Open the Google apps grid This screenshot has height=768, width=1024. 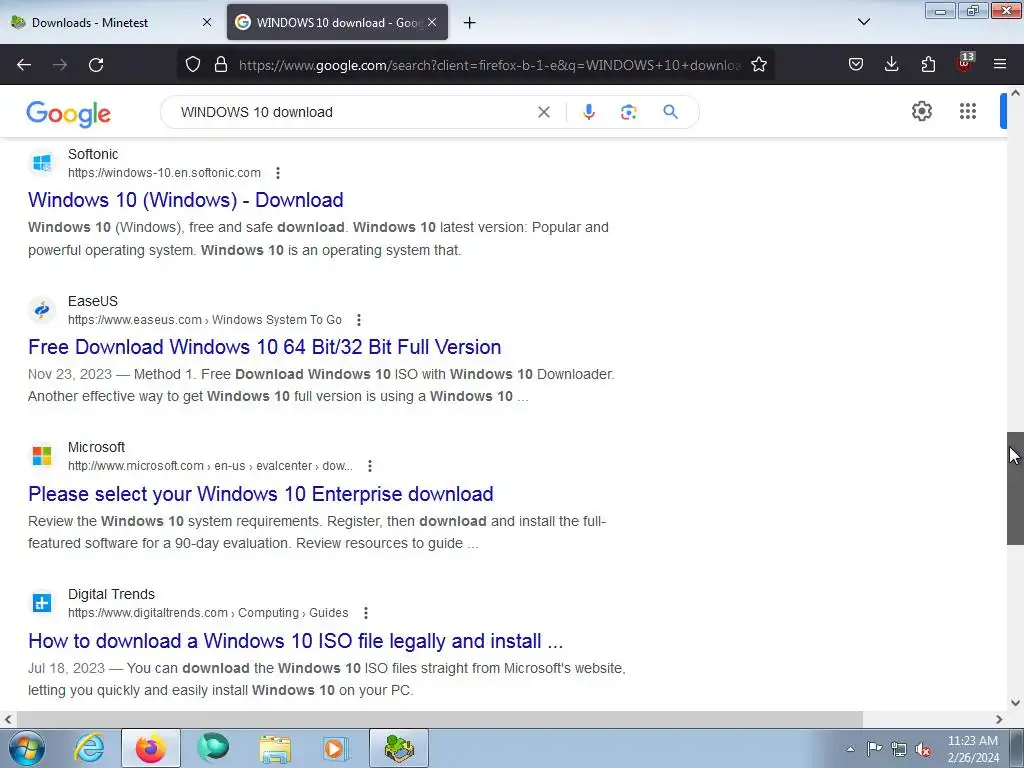tap(968, 112)
